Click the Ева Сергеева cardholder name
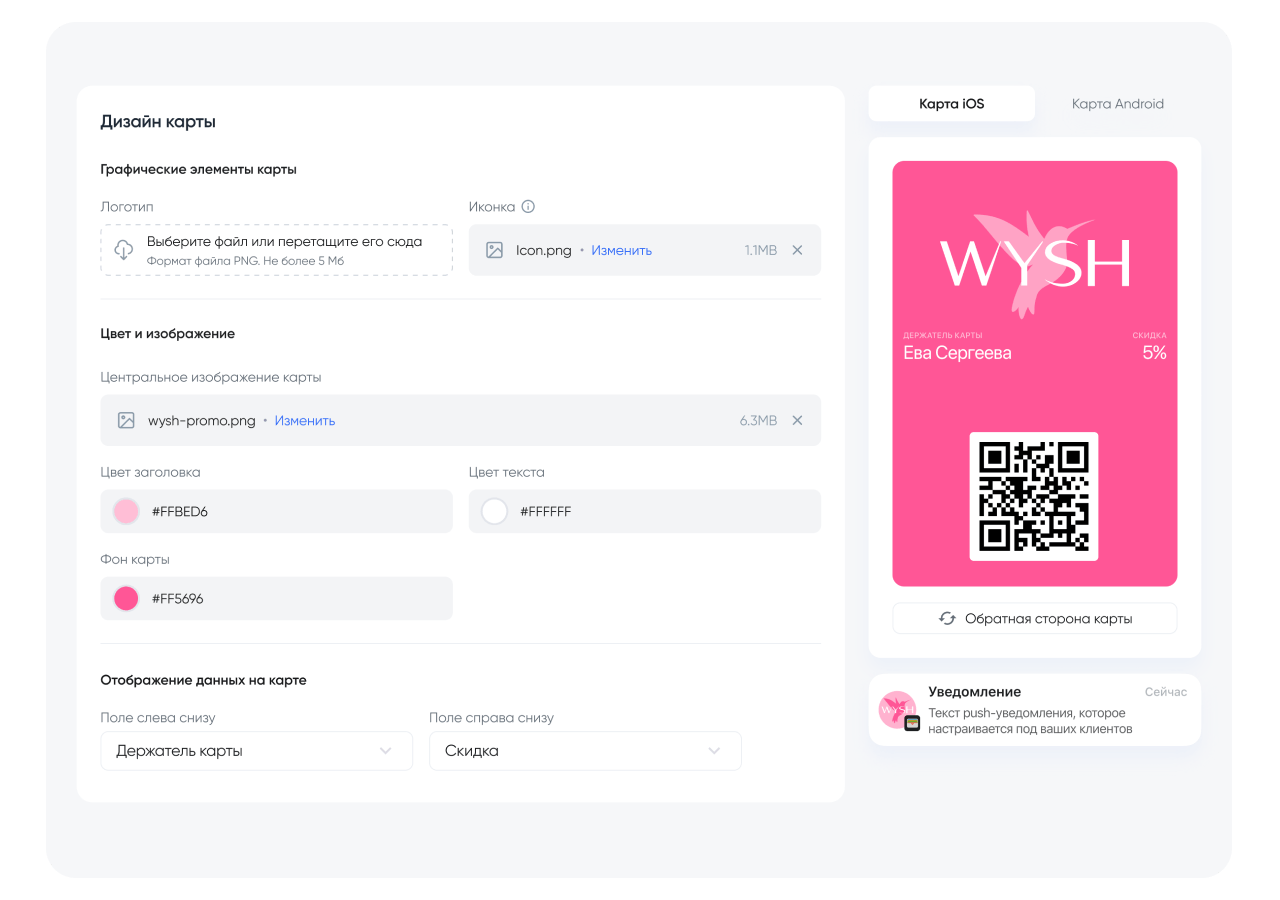The image size is (1280, 900). point(957,353)
